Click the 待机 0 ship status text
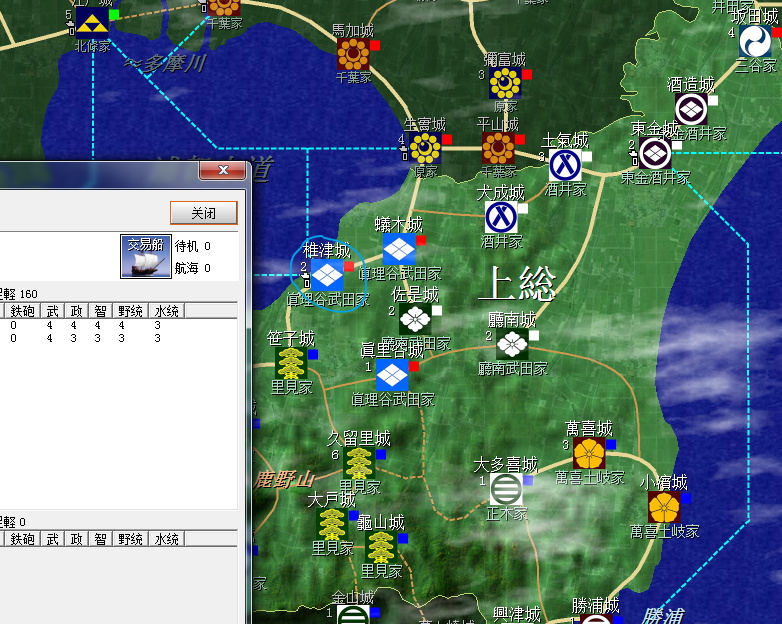The height and width of the screenshot is (624, 782). [193, 246]
